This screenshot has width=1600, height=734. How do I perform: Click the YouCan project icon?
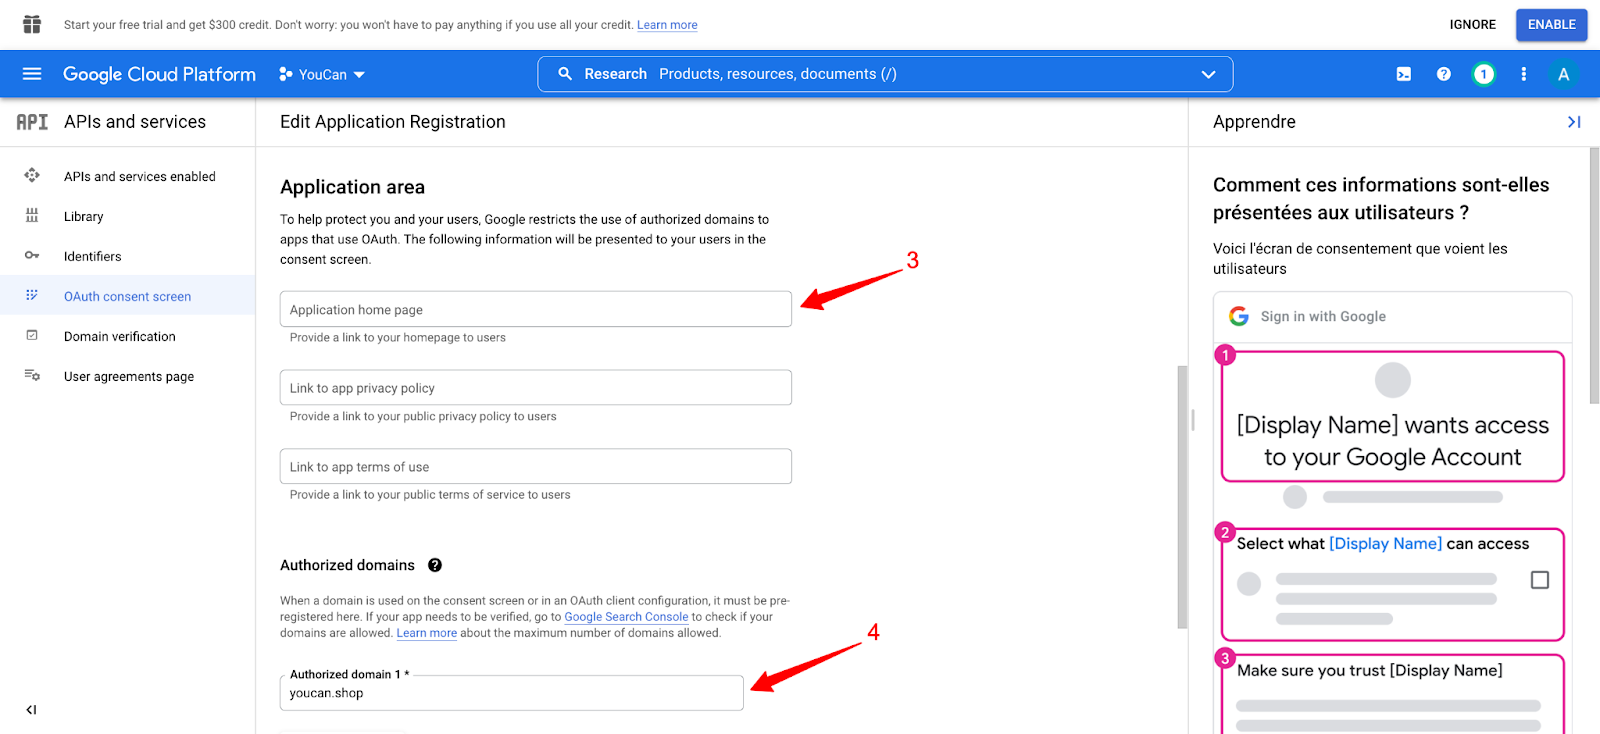(x=286, y=74)
